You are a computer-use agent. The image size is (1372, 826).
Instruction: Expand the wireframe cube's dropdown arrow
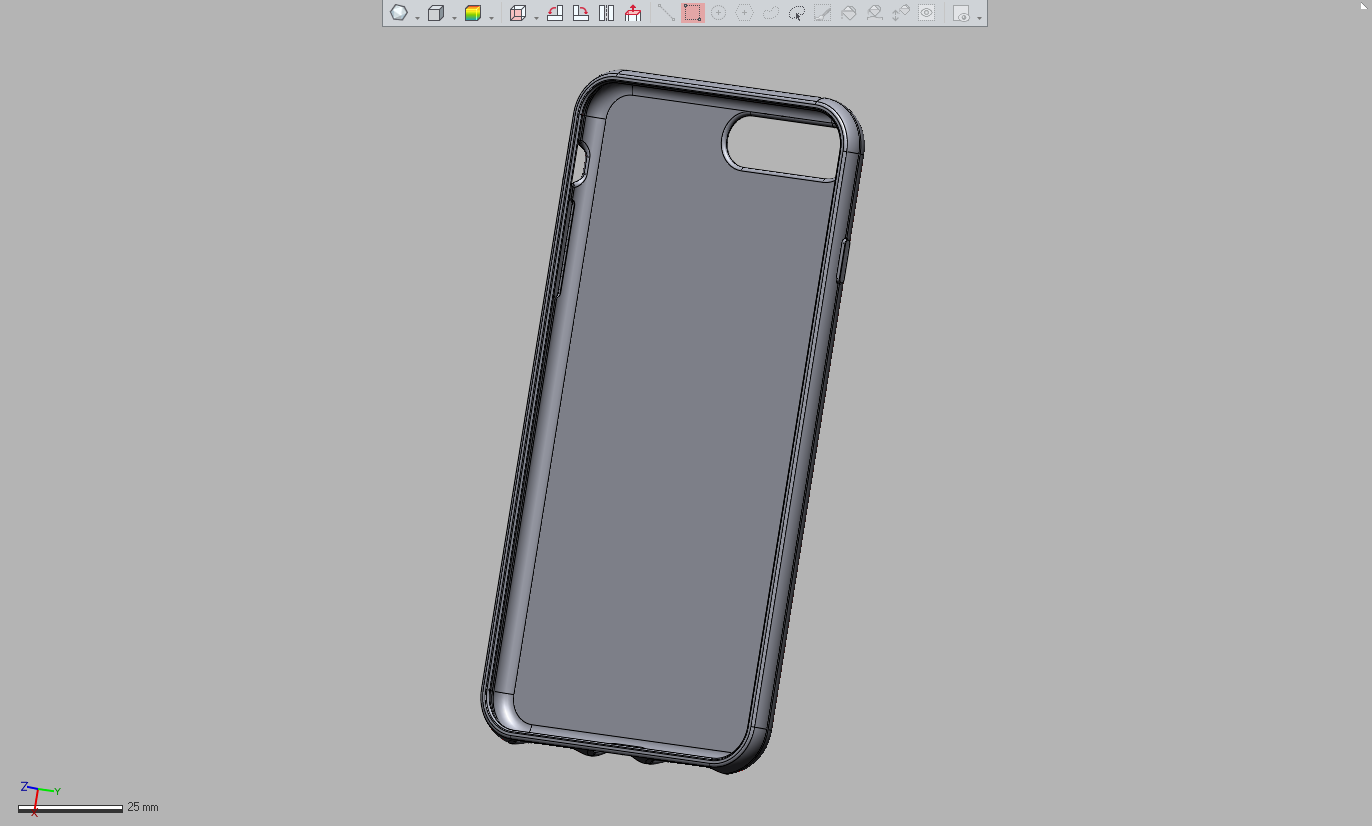(536, 17)
